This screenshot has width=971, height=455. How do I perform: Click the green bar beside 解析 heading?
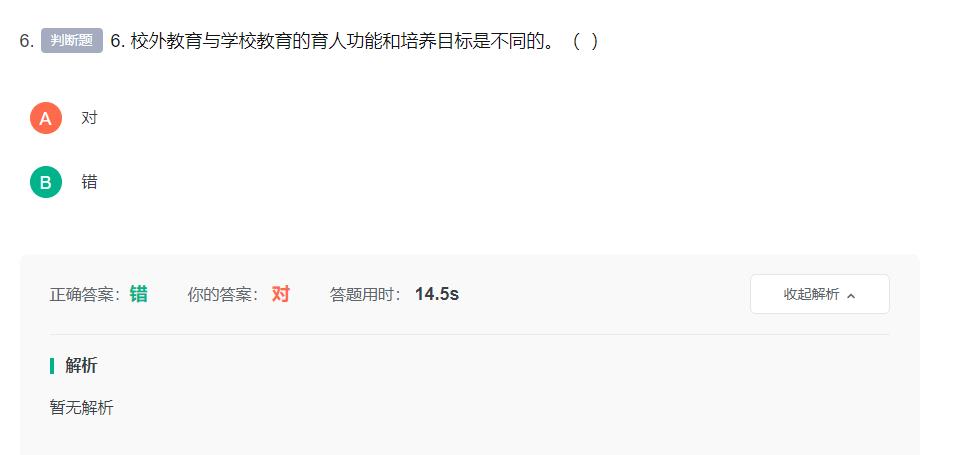click(52, 366)
